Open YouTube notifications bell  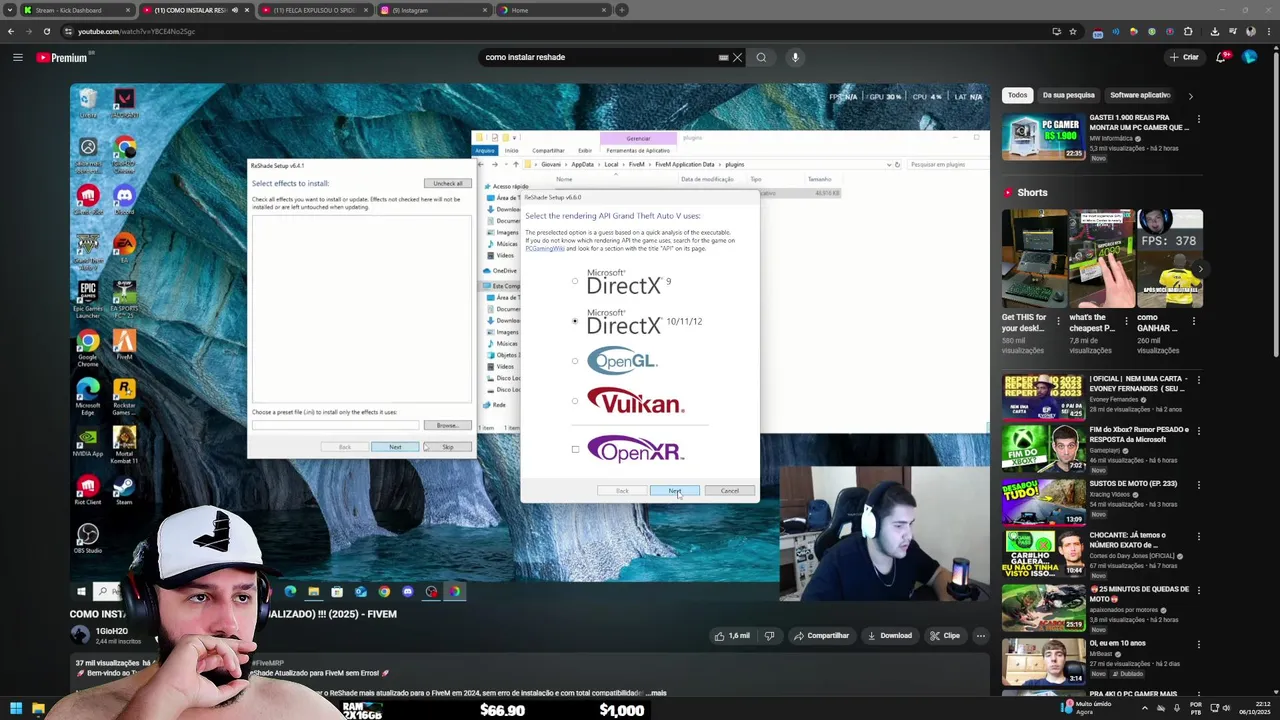1221,57
